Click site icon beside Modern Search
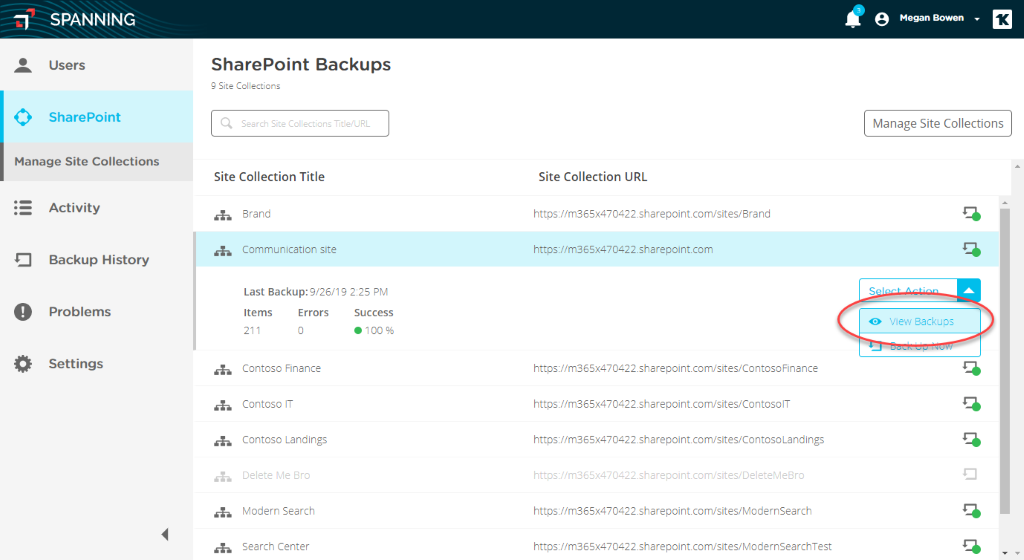 coord(223,512)
